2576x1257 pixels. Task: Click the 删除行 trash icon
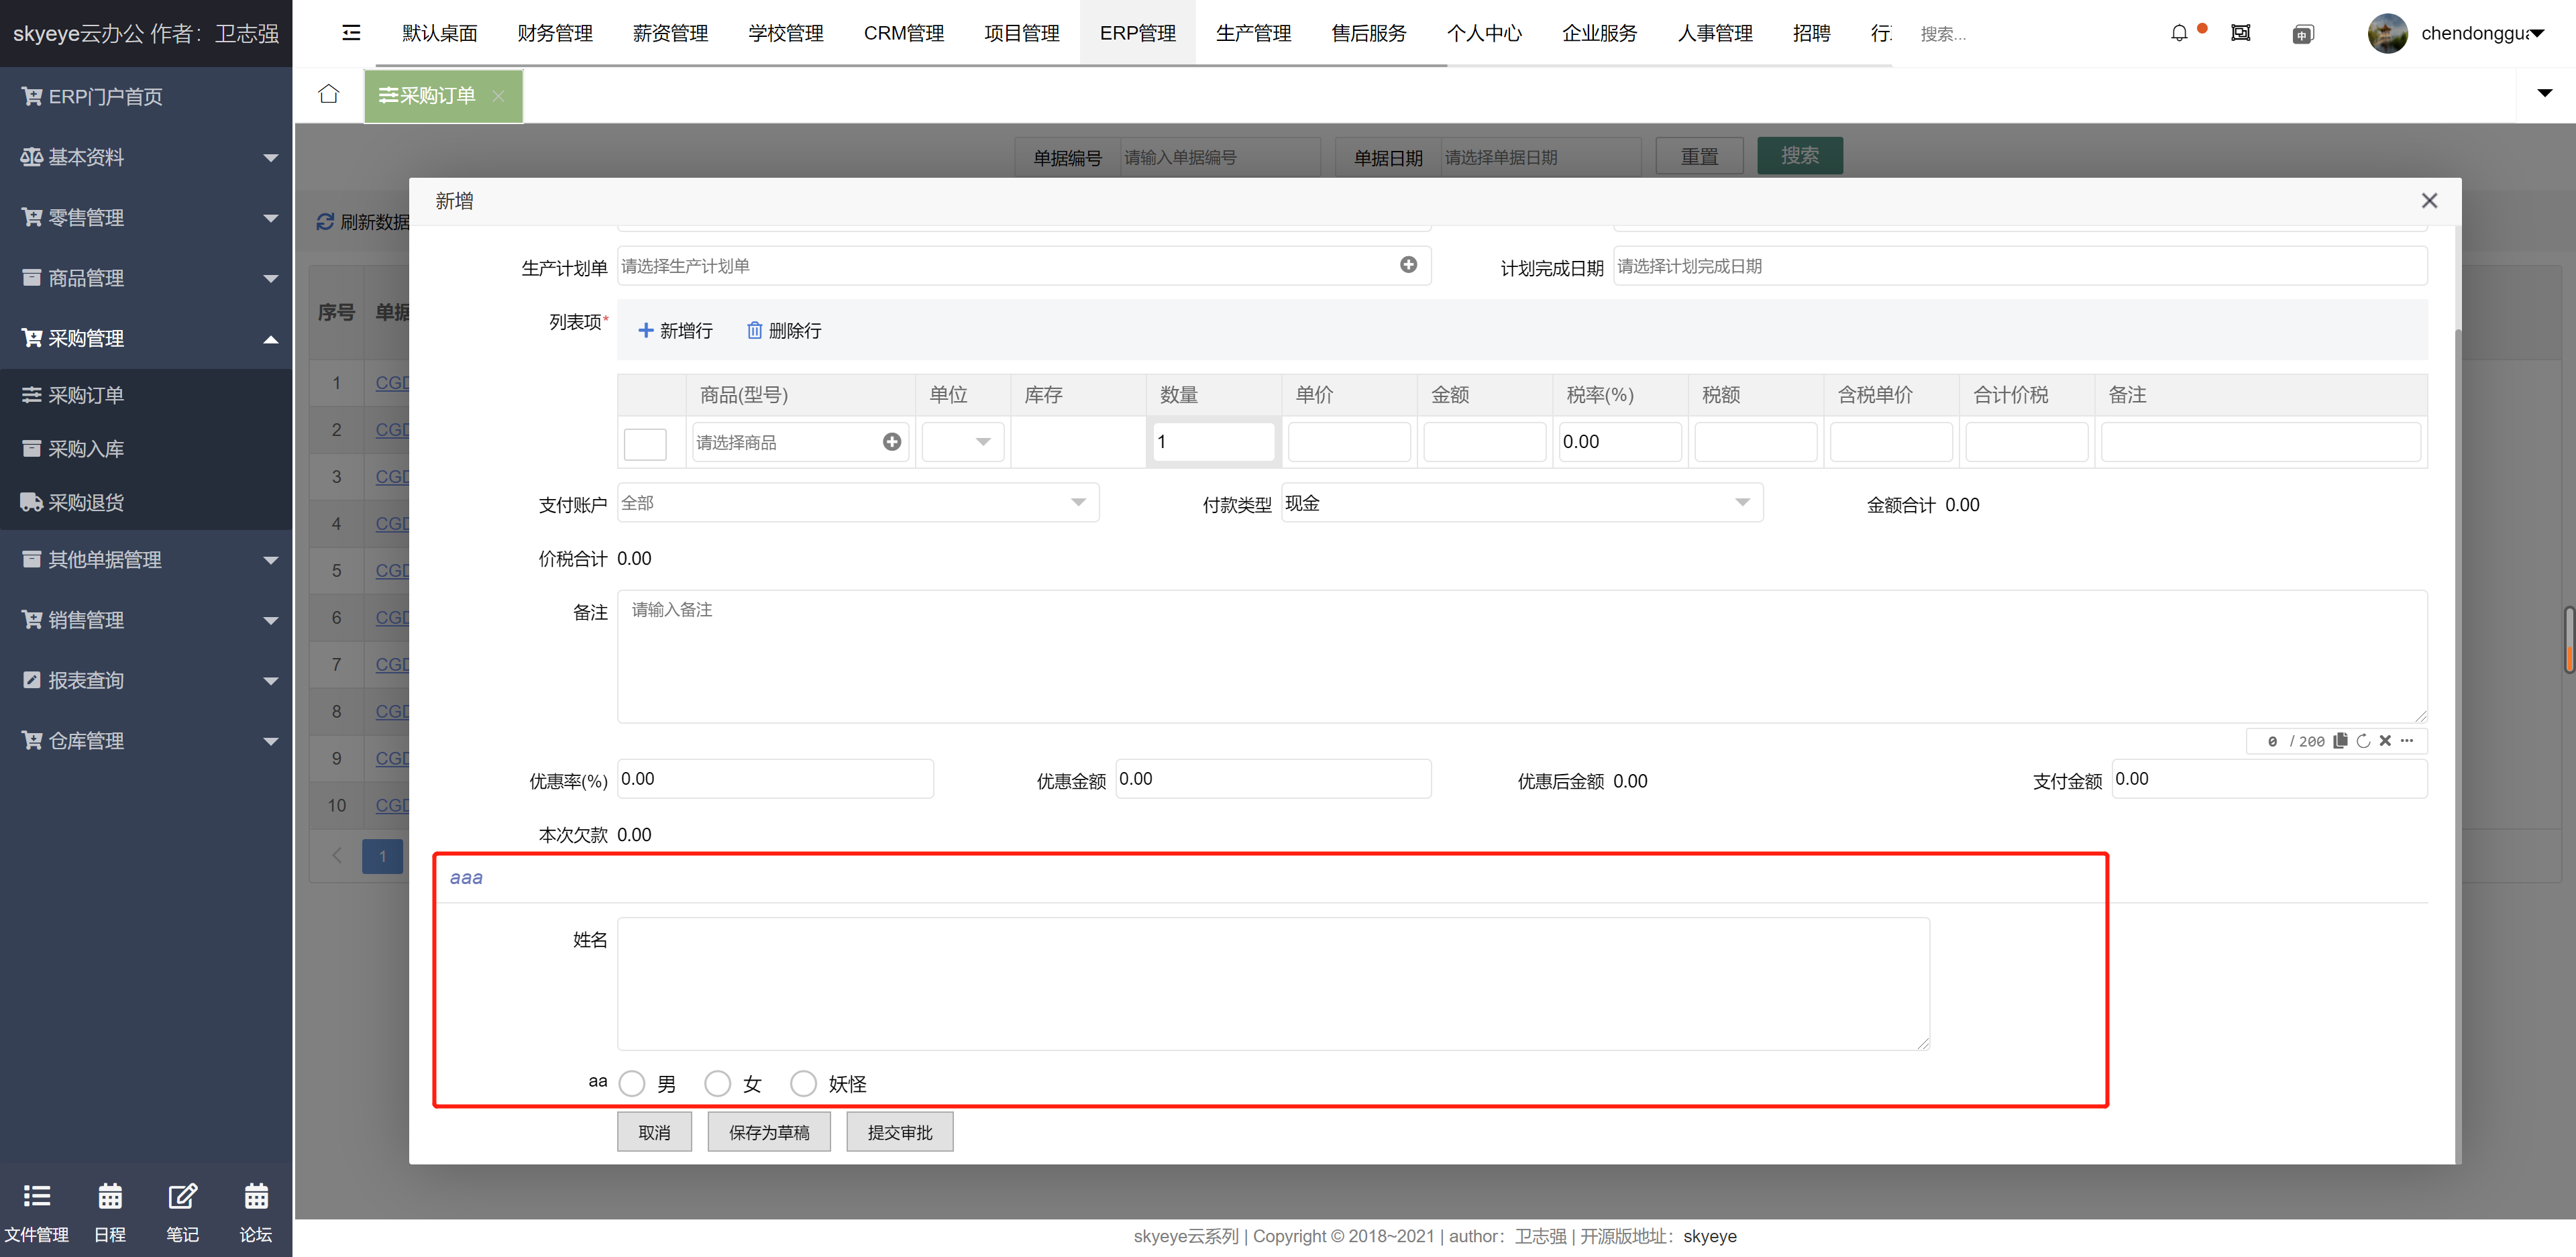click(x=747, y=329)
